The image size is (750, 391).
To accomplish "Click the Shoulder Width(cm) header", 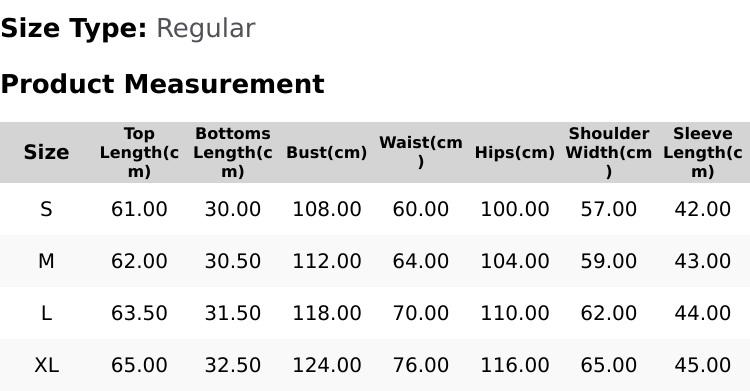I will pos(608,152).
